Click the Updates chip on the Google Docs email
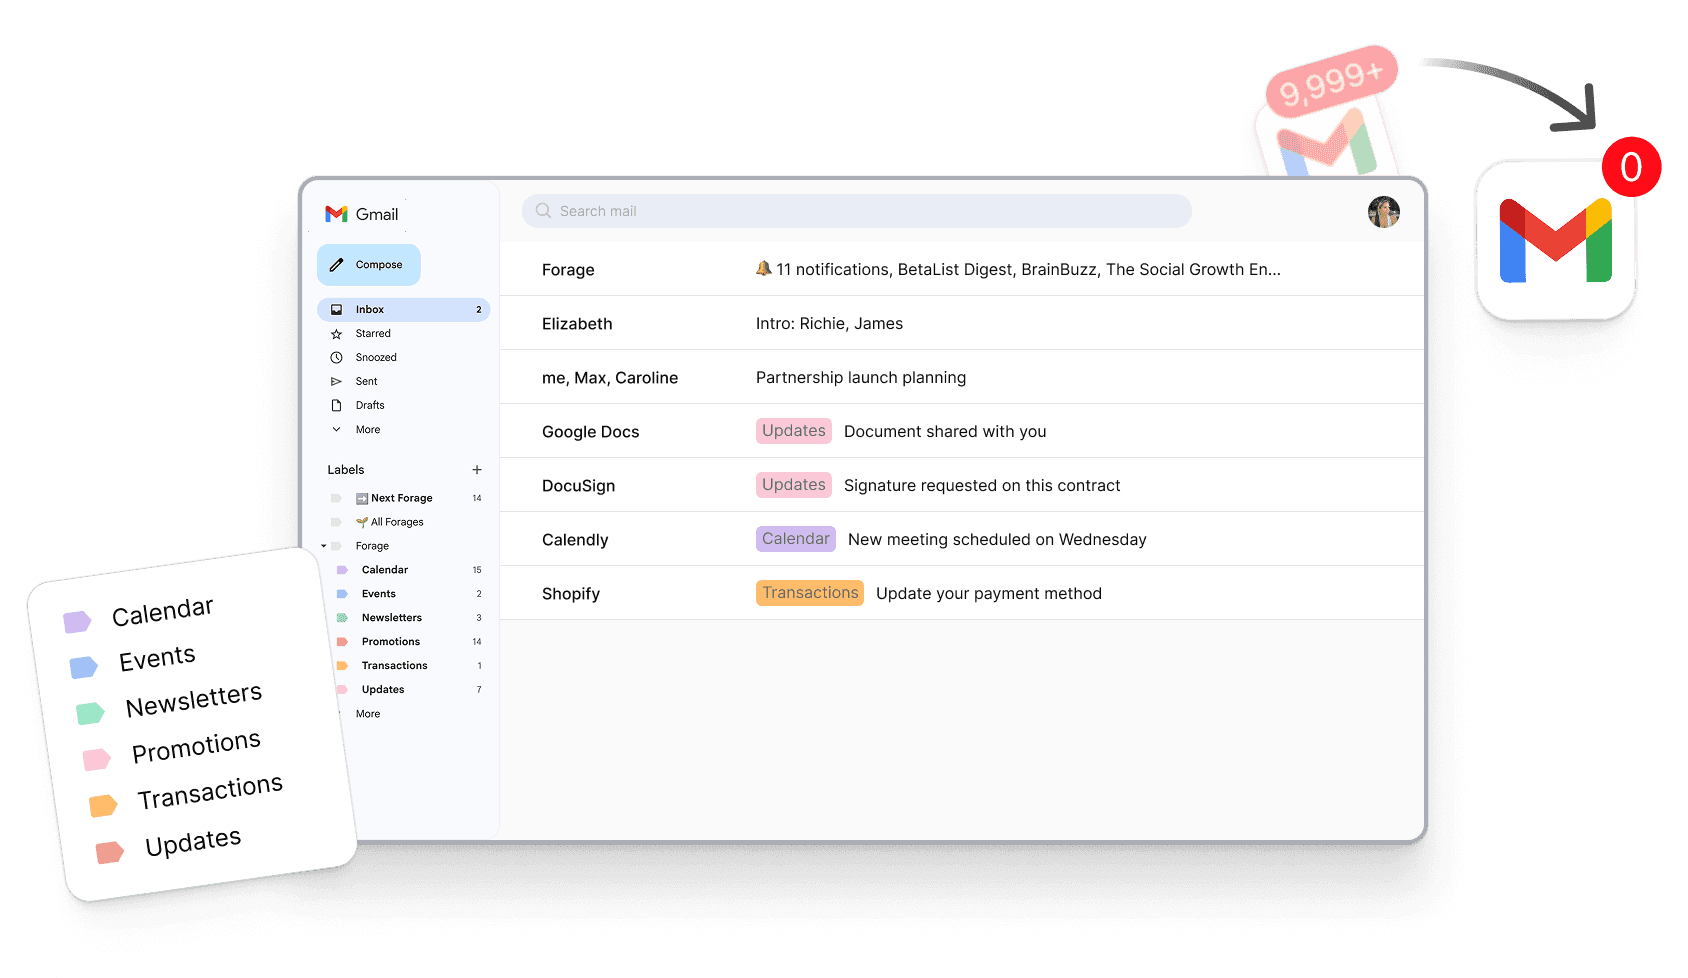1688x978 pixels. [794, 431]
